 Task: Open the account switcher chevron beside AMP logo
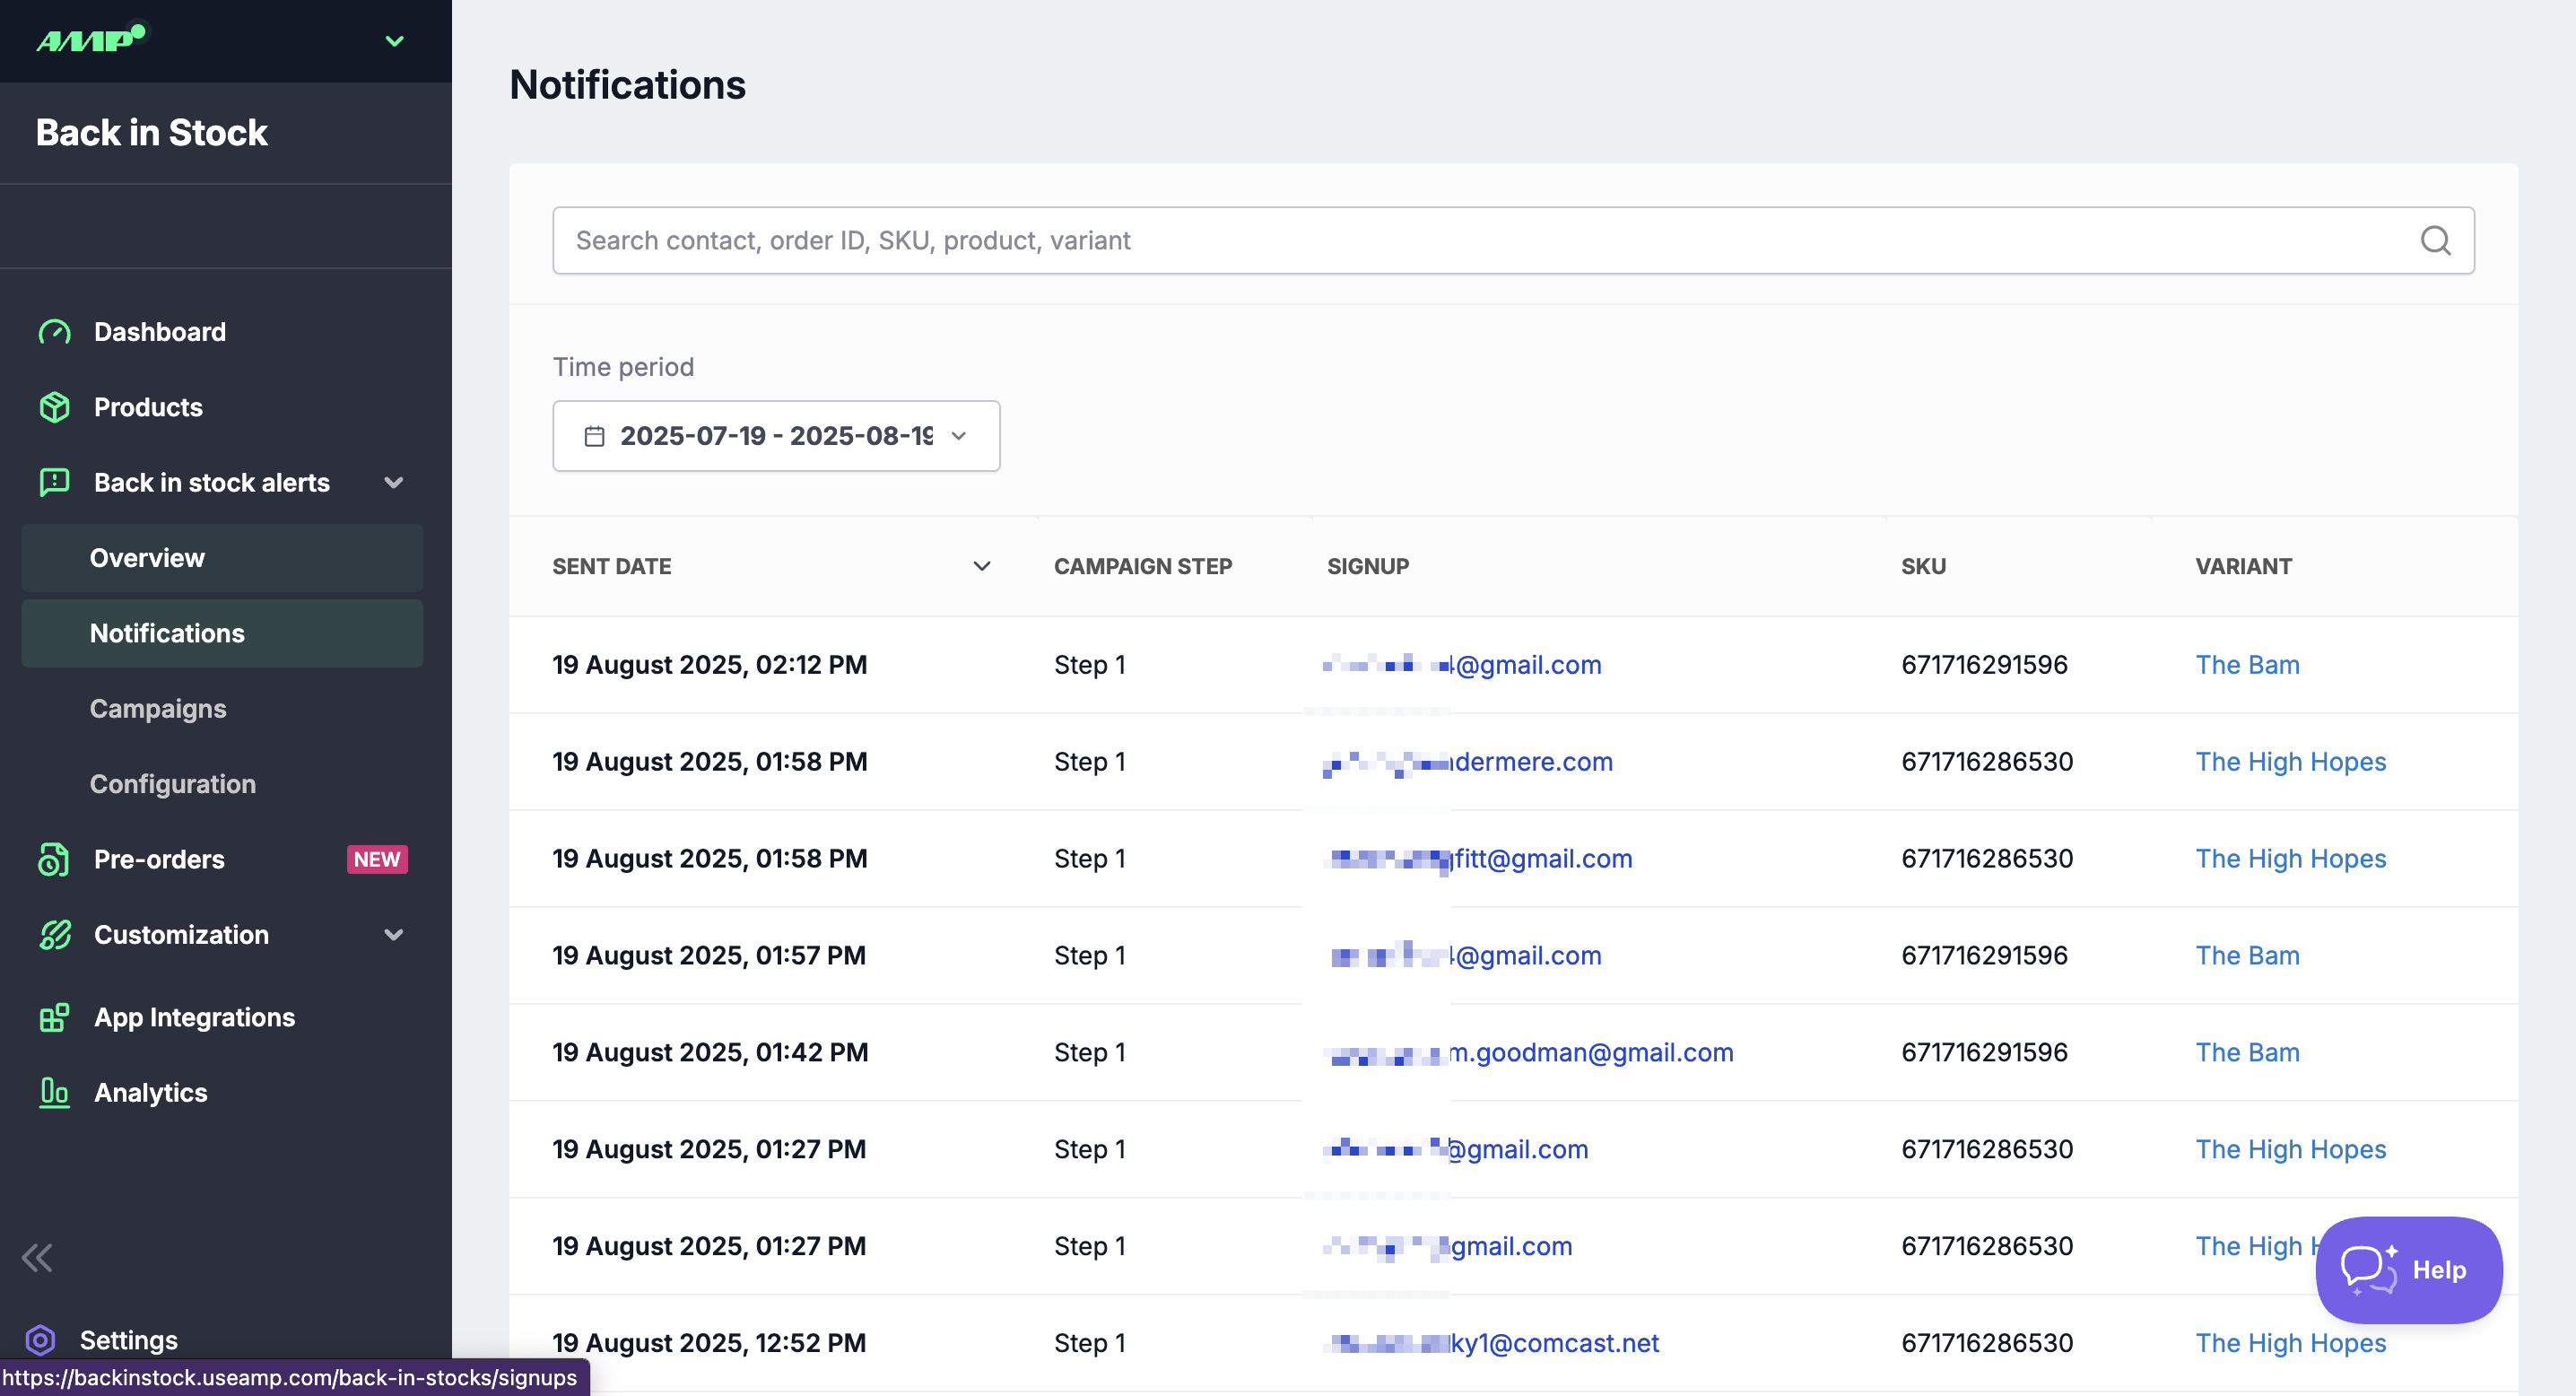click(x=395, y=41)
